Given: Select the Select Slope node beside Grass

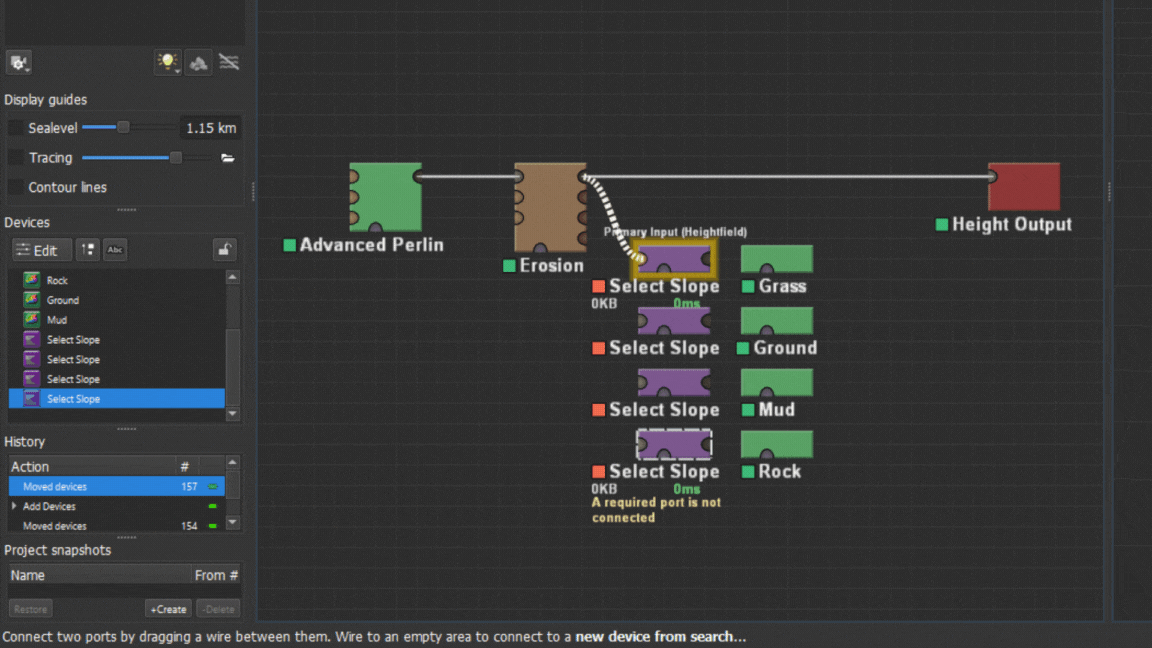Looking at the screenshot, I should [674, 259].
